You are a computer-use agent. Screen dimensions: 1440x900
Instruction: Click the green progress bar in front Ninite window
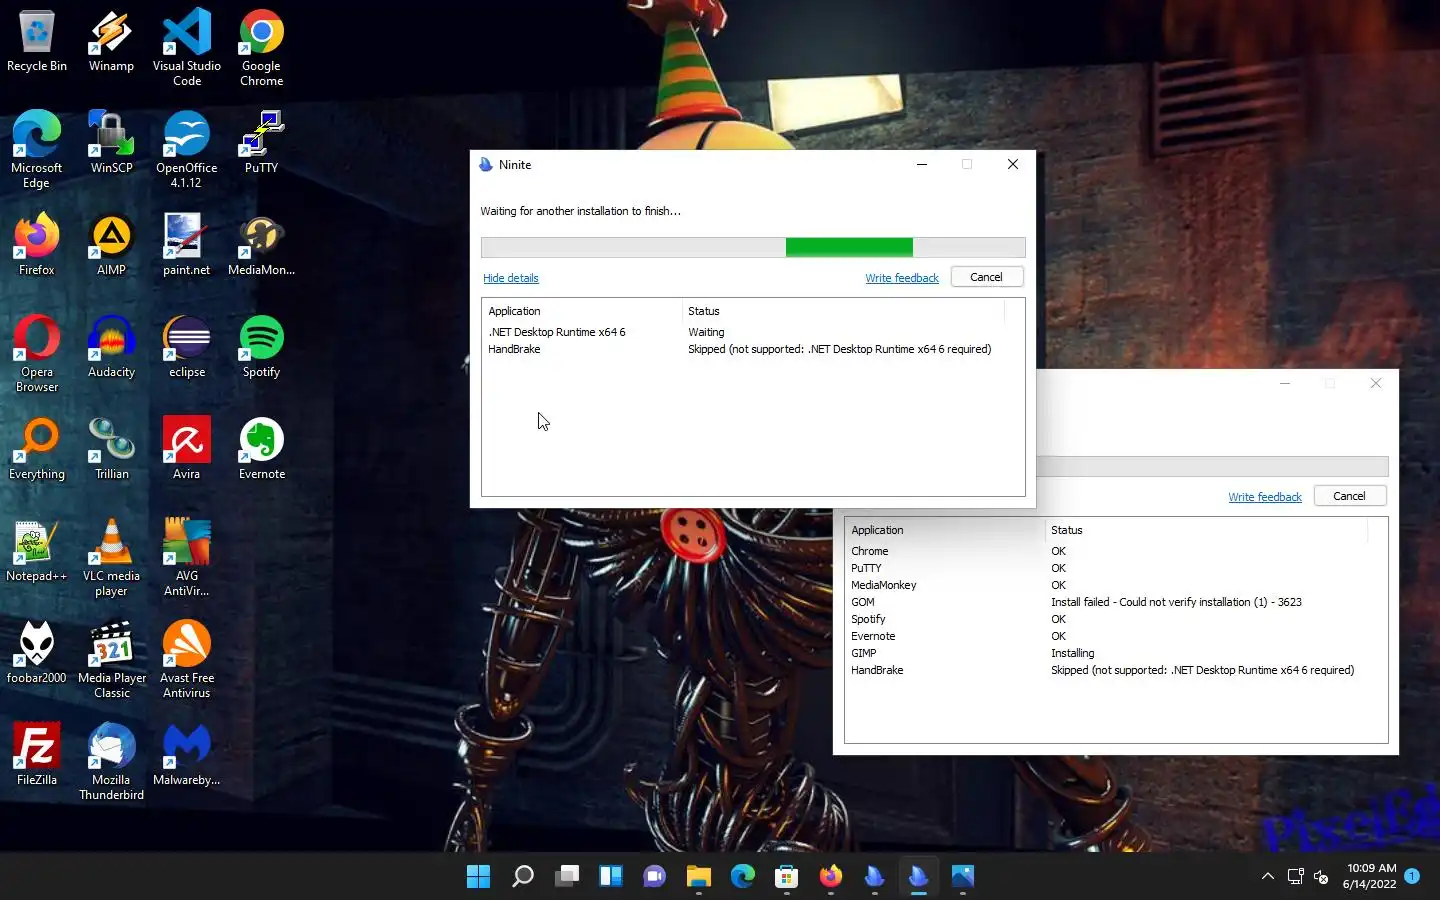click(x=849, y=247)
